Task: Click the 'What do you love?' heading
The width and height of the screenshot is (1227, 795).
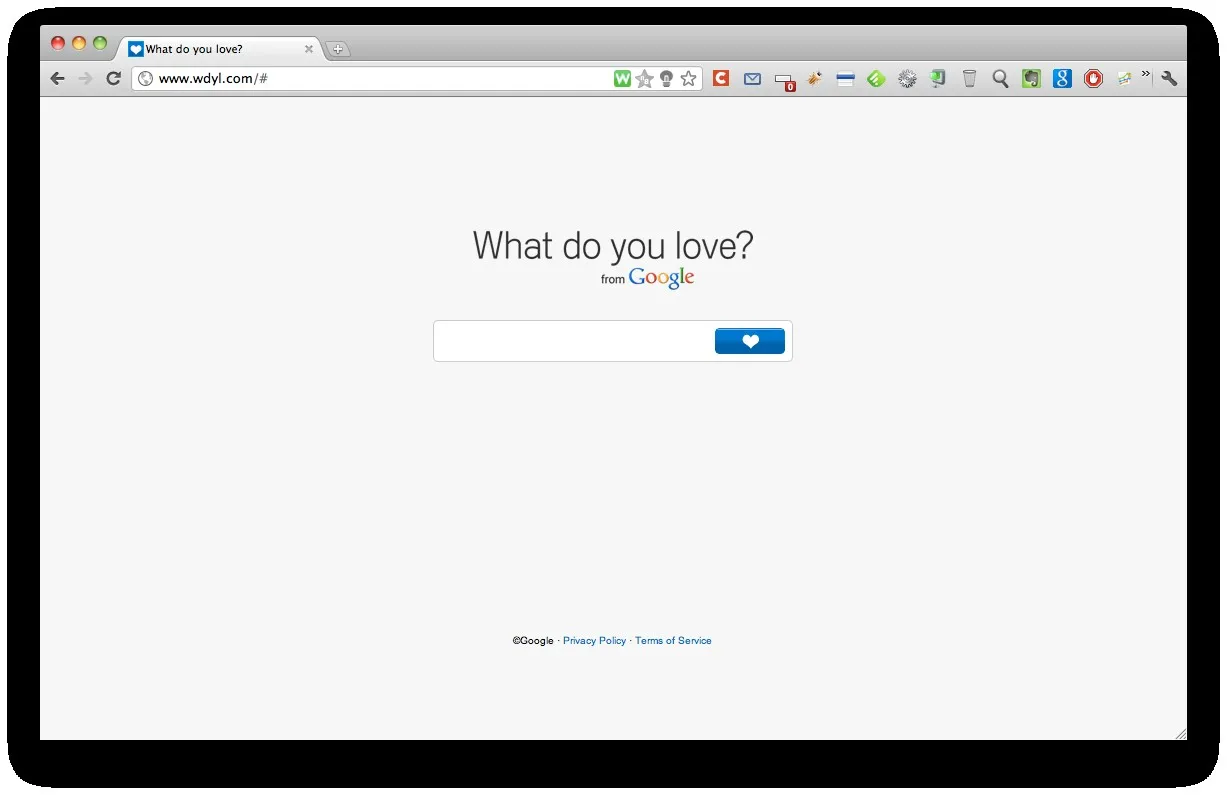Action: tap(613, 246)
